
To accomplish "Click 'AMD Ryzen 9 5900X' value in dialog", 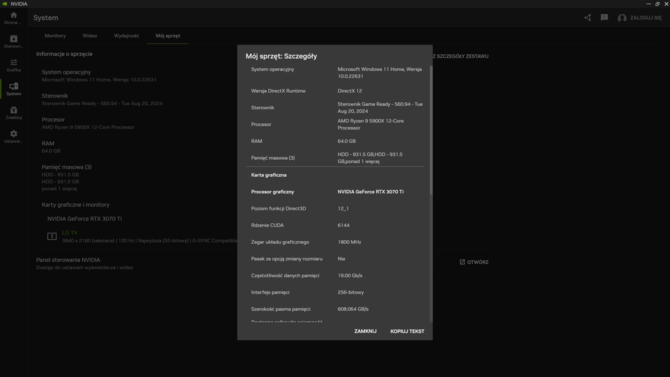I will (370, 124).
